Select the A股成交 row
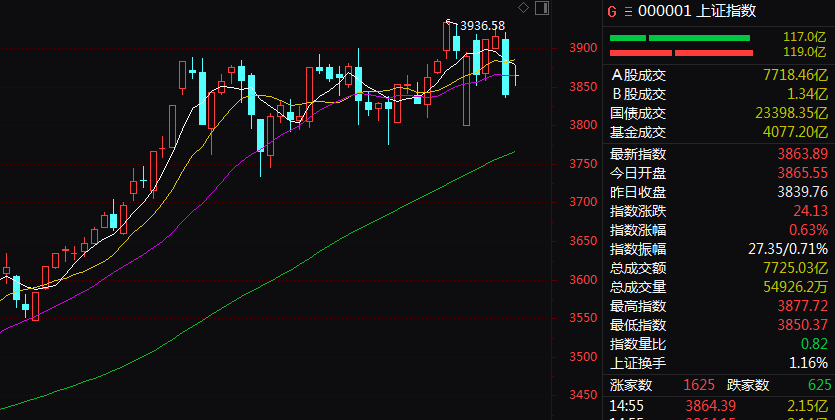 (x=718, y=75)
